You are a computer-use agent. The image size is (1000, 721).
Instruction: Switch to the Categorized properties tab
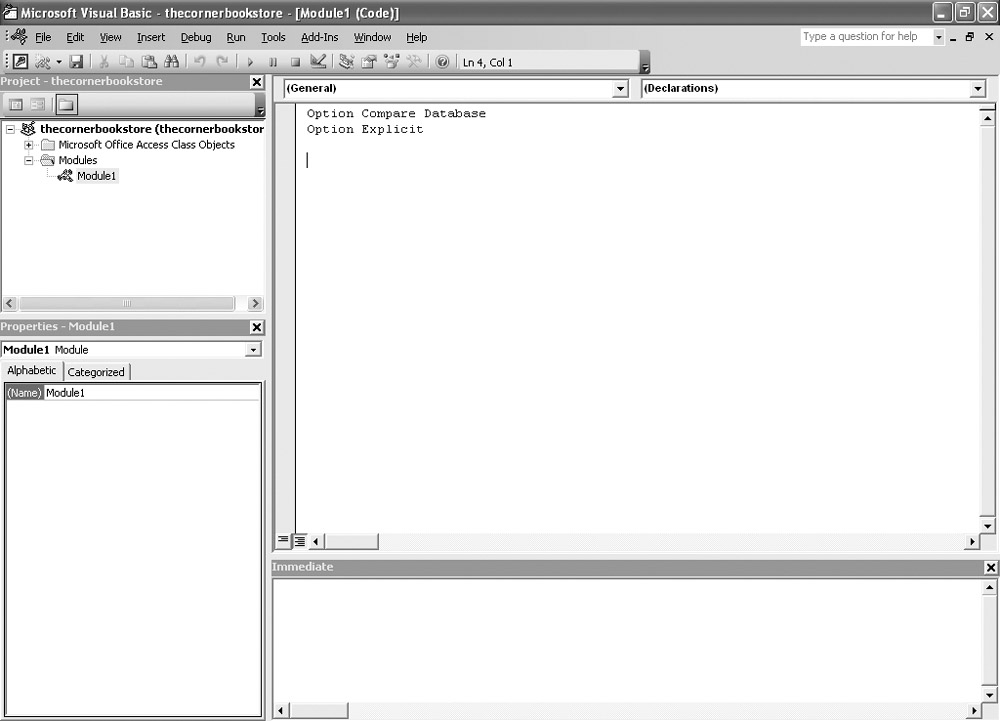click(x=96, y=372)
